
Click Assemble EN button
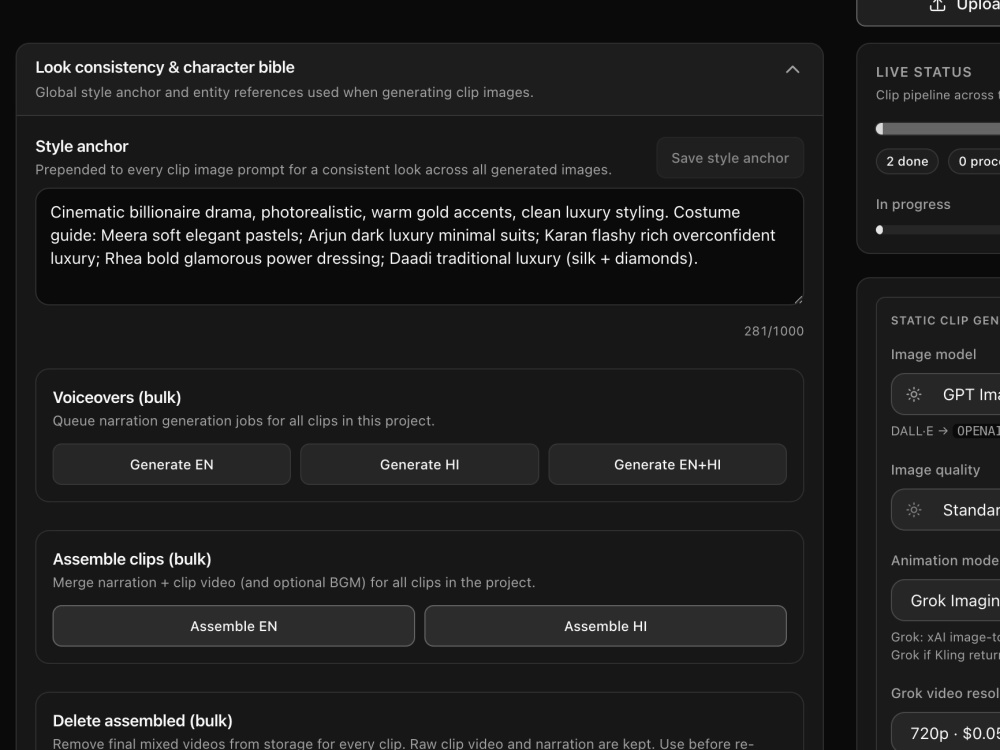pos(233,626)
